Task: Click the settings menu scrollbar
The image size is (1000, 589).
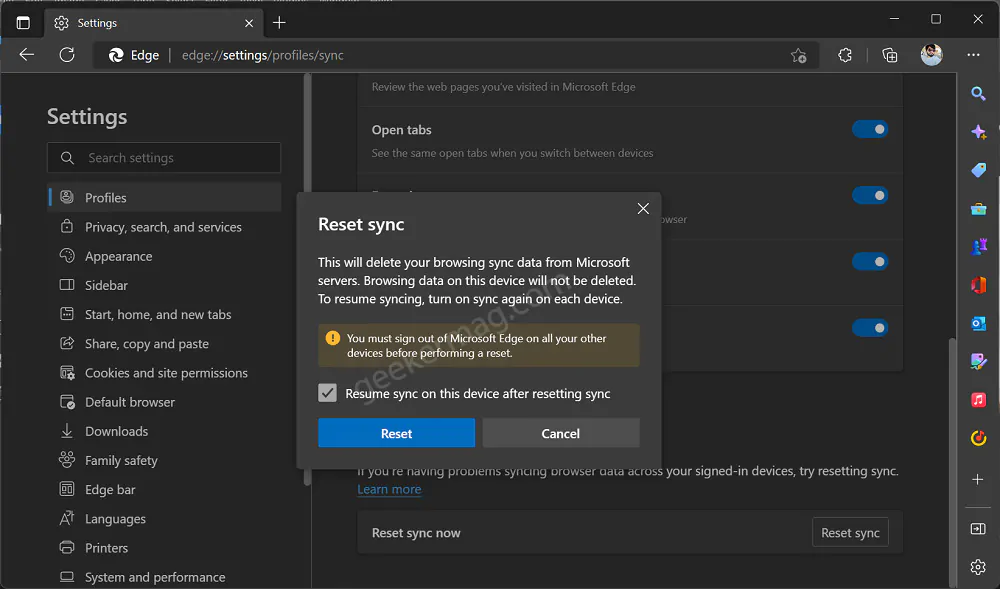Action: coord(307,279)
